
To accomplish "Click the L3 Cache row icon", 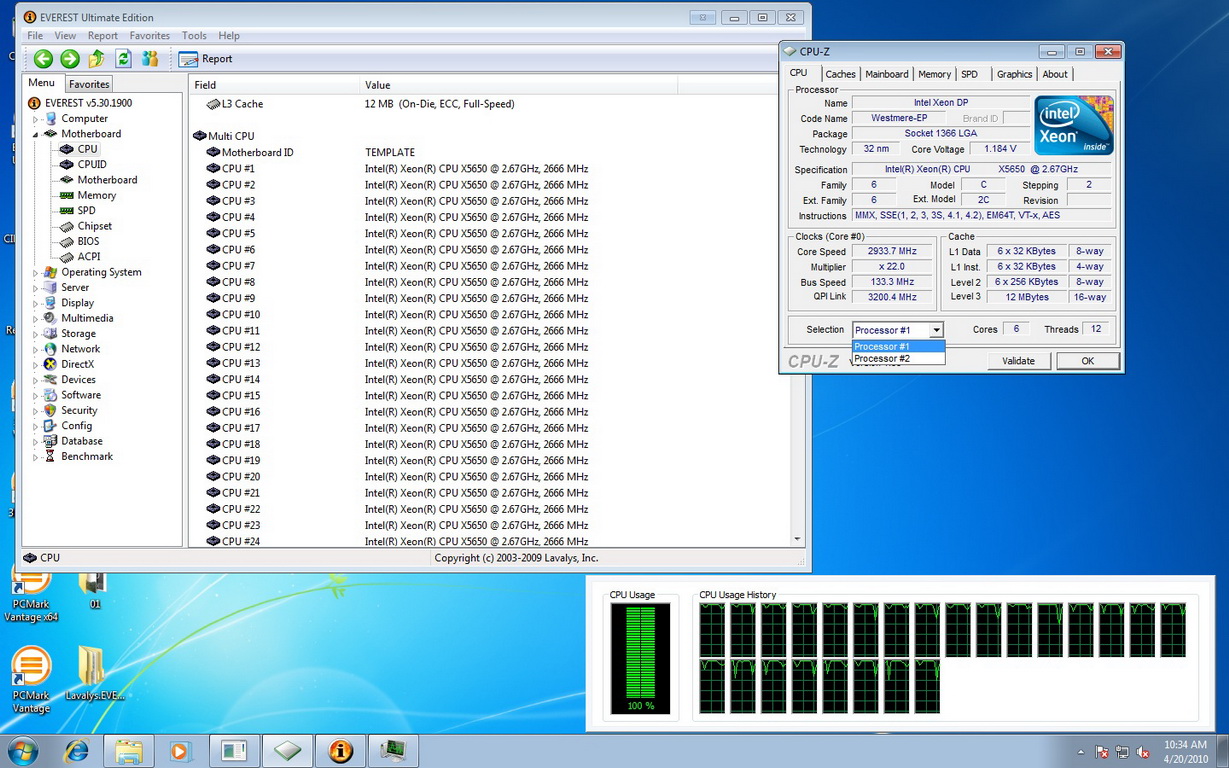I will click(x=213, y=104).
